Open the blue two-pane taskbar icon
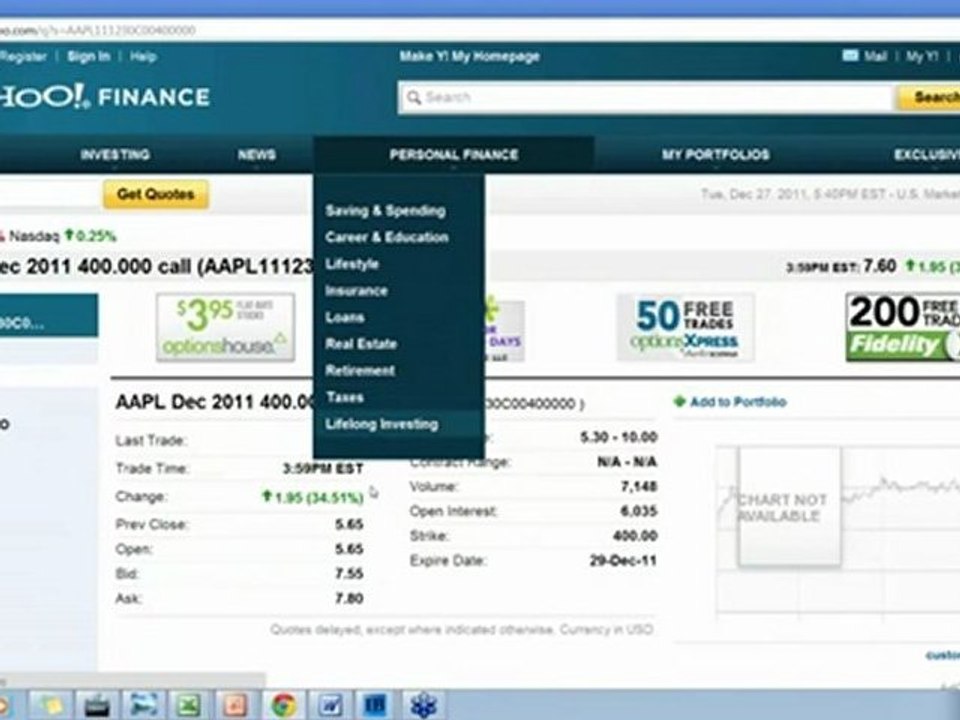 tap(375, 705)
